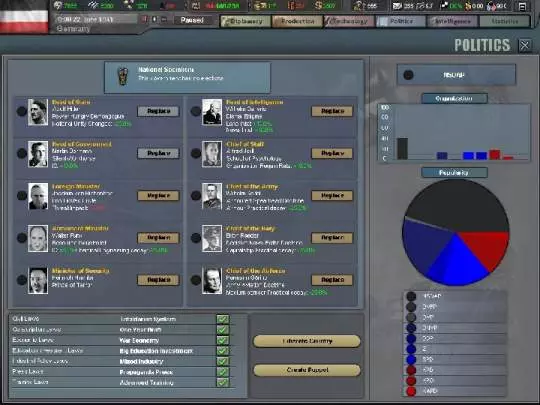Click the National Socialism ideology emblem
Screen dimensions: 540x405
pyautogui.click(x=123, y=76)
